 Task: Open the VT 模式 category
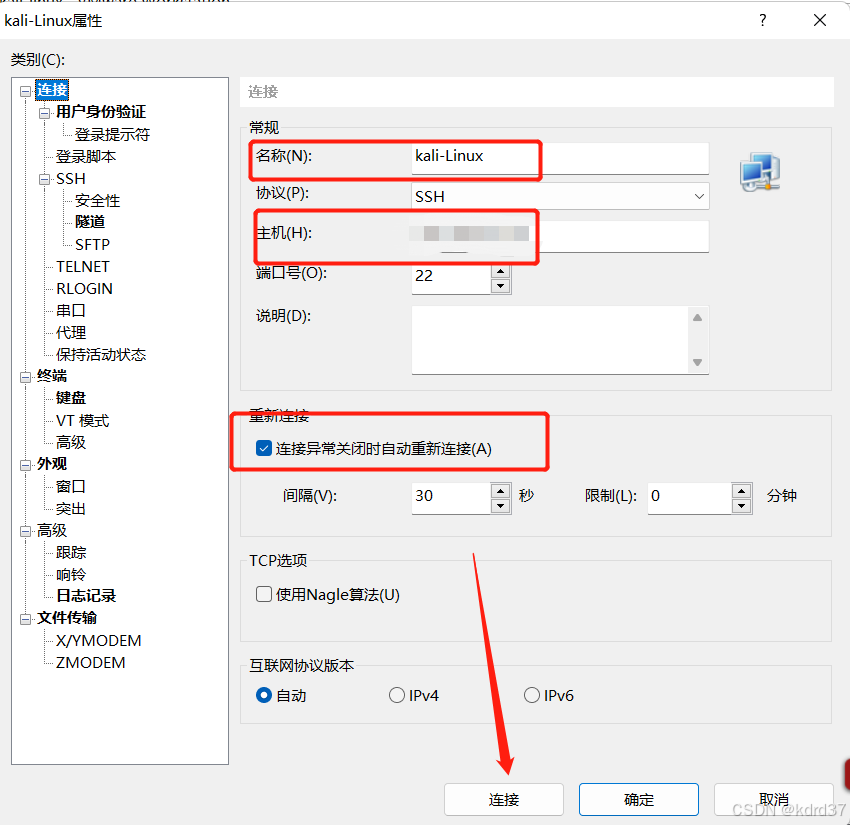[x=82, y=421]
